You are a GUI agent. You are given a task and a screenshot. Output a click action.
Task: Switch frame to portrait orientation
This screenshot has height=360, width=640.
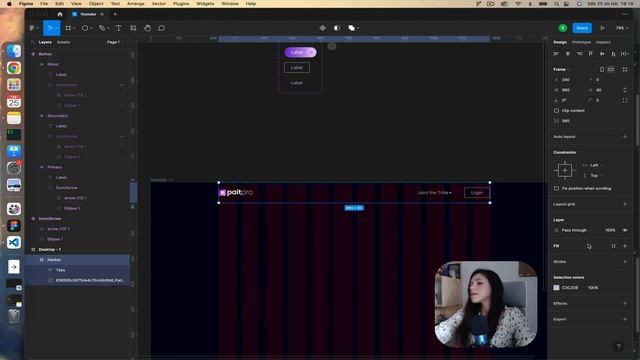click(x=602, y=69)
